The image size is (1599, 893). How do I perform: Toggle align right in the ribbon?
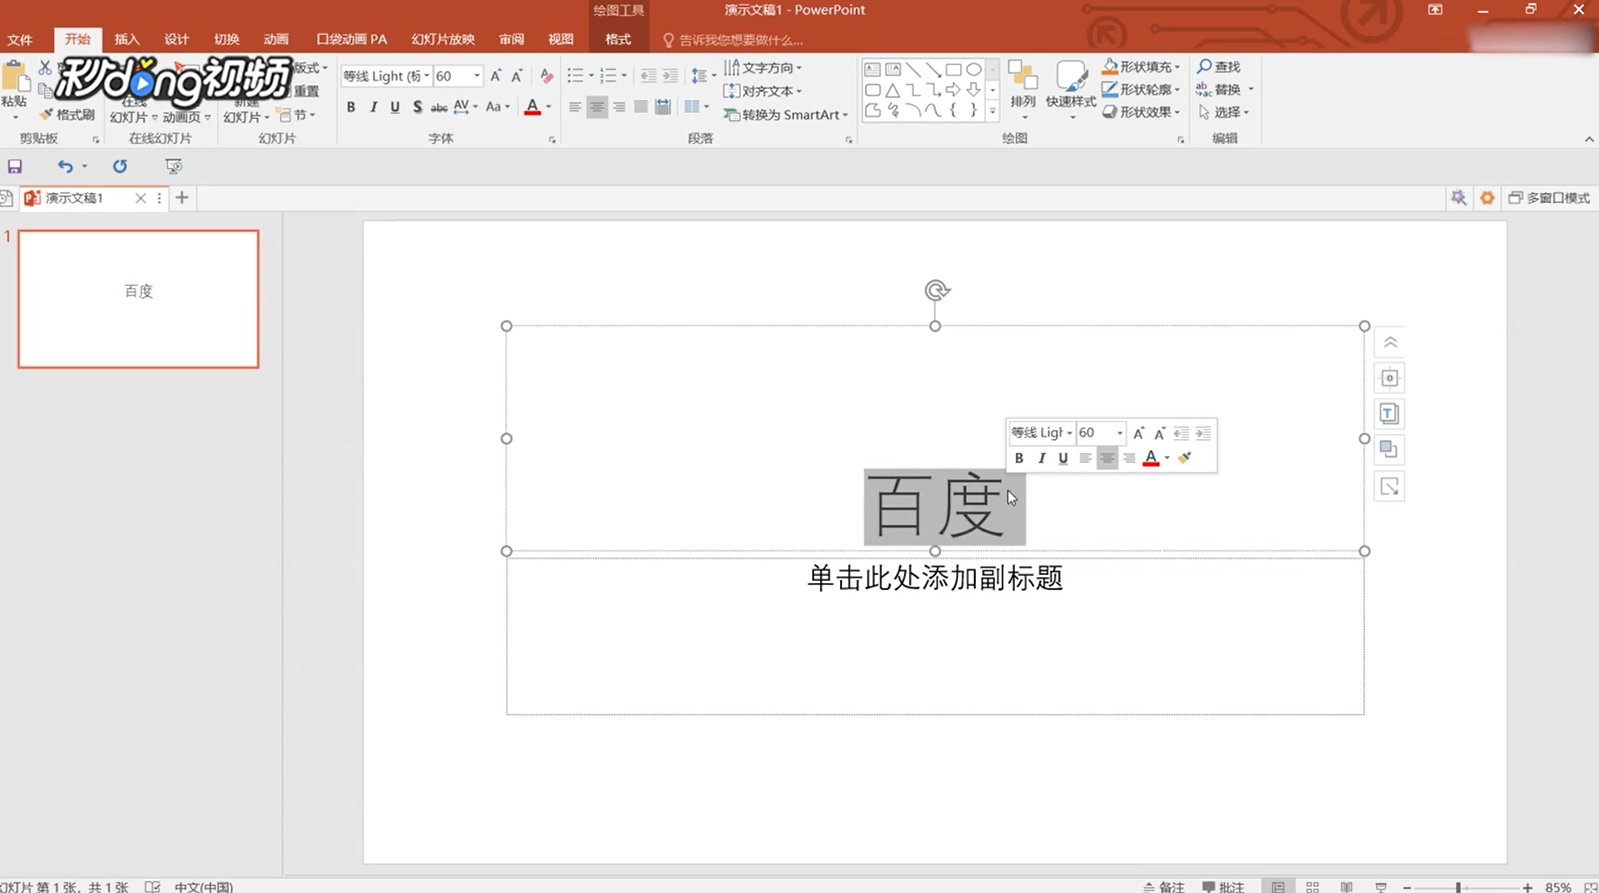pyautogui.click(x=619, y=107)
